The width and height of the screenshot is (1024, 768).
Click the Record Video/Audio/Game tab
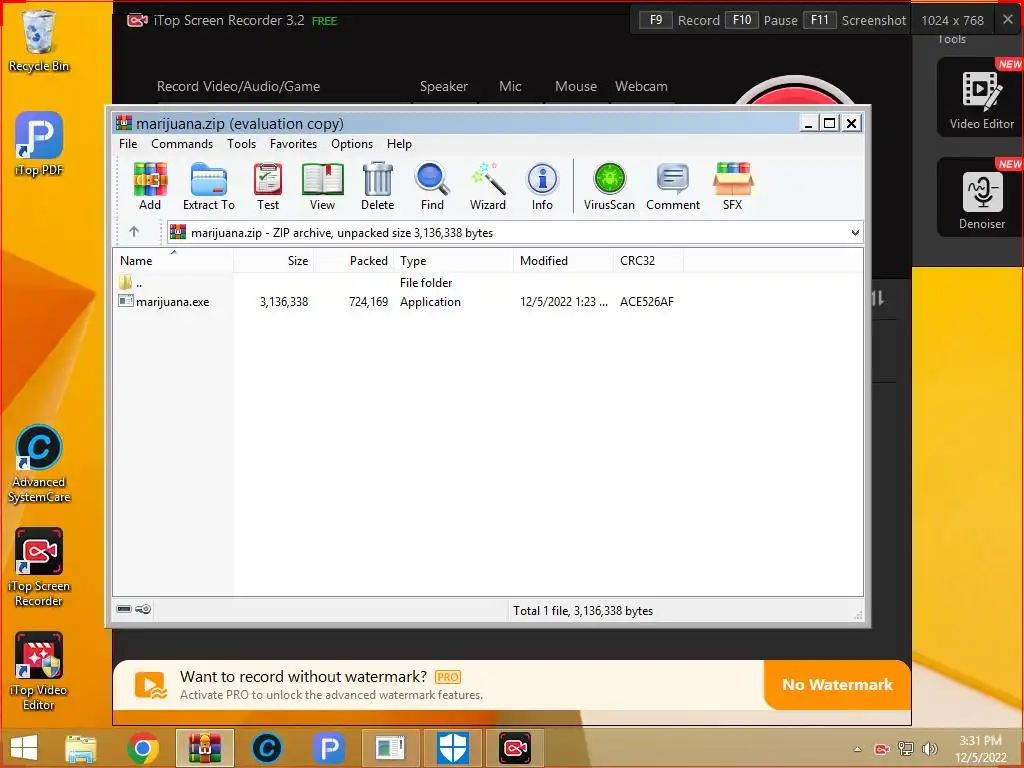pyautogui.click(x=238, y=86)
